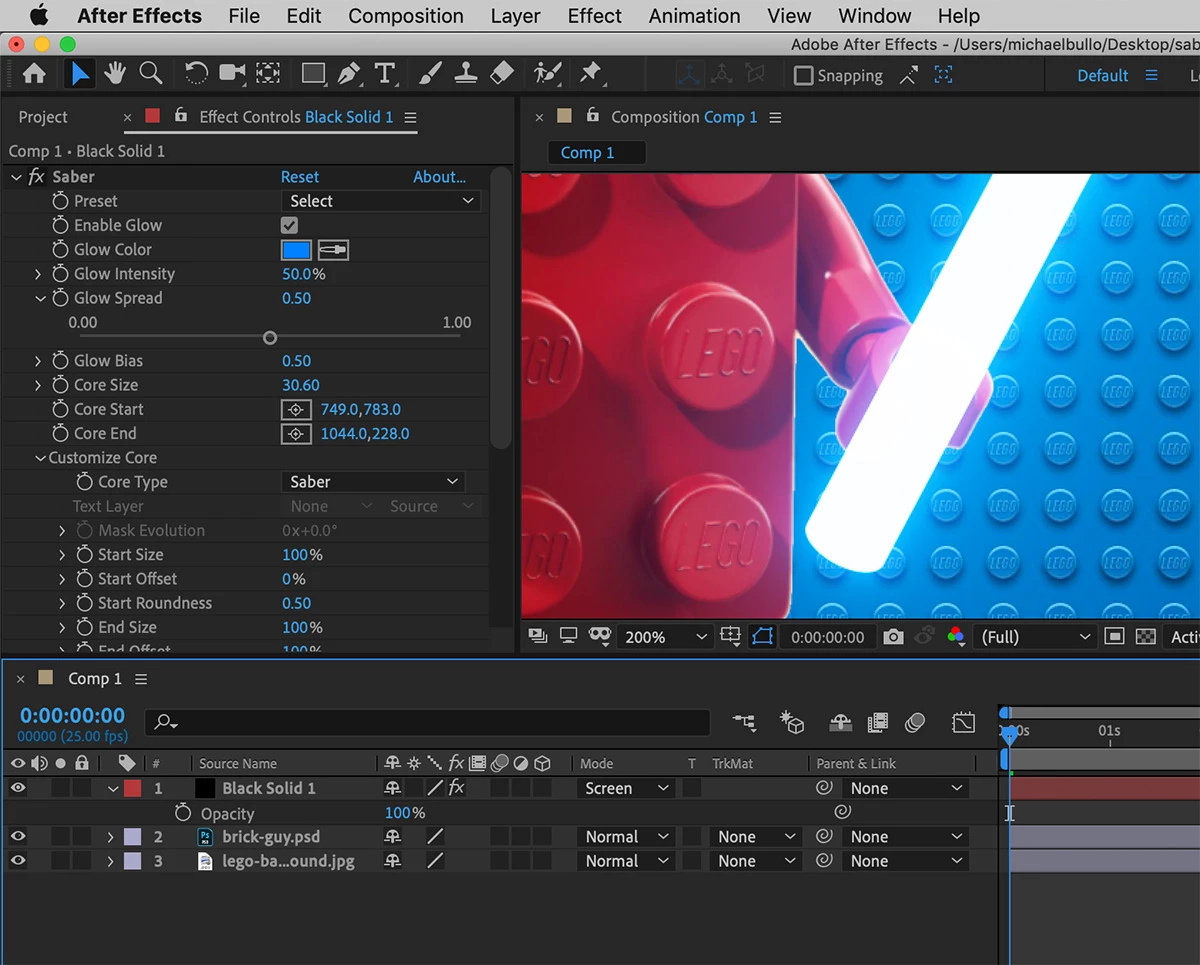1200x965 pixels.
Task: Click Core End point picker crosshair
Action: pos(295,433)
